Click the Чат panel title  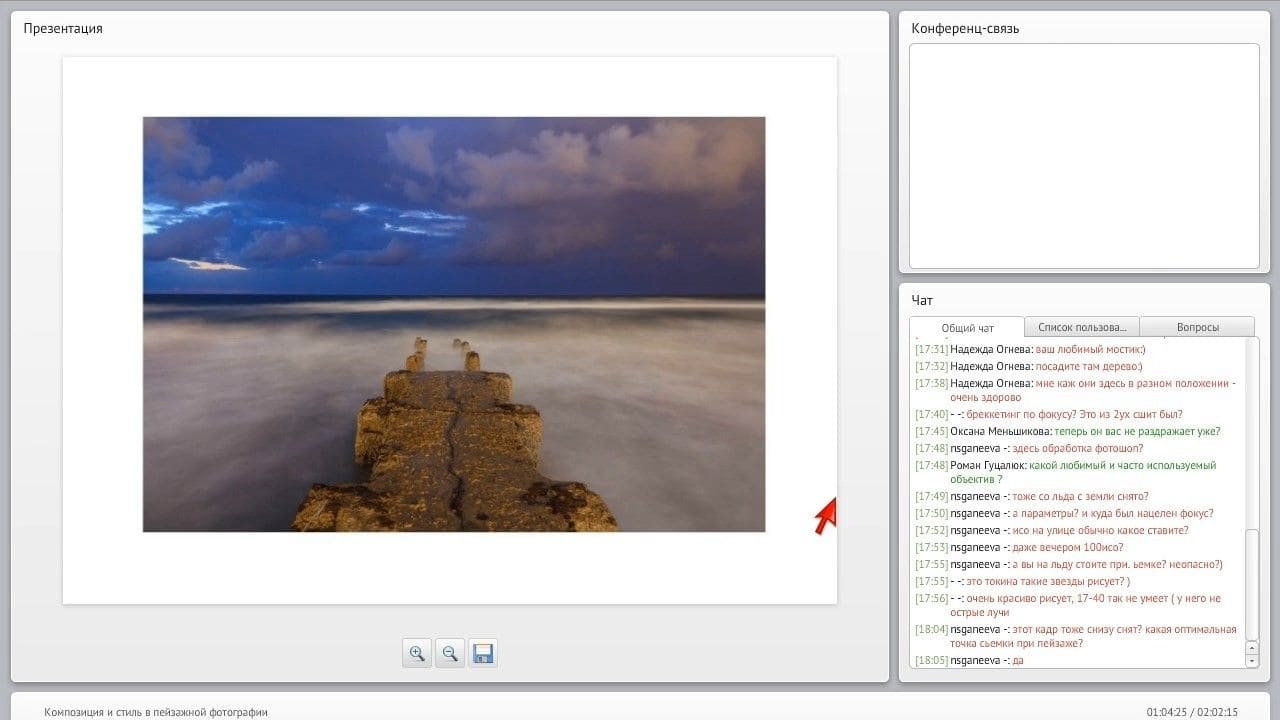pyautogui.click(x=922, y=300)
